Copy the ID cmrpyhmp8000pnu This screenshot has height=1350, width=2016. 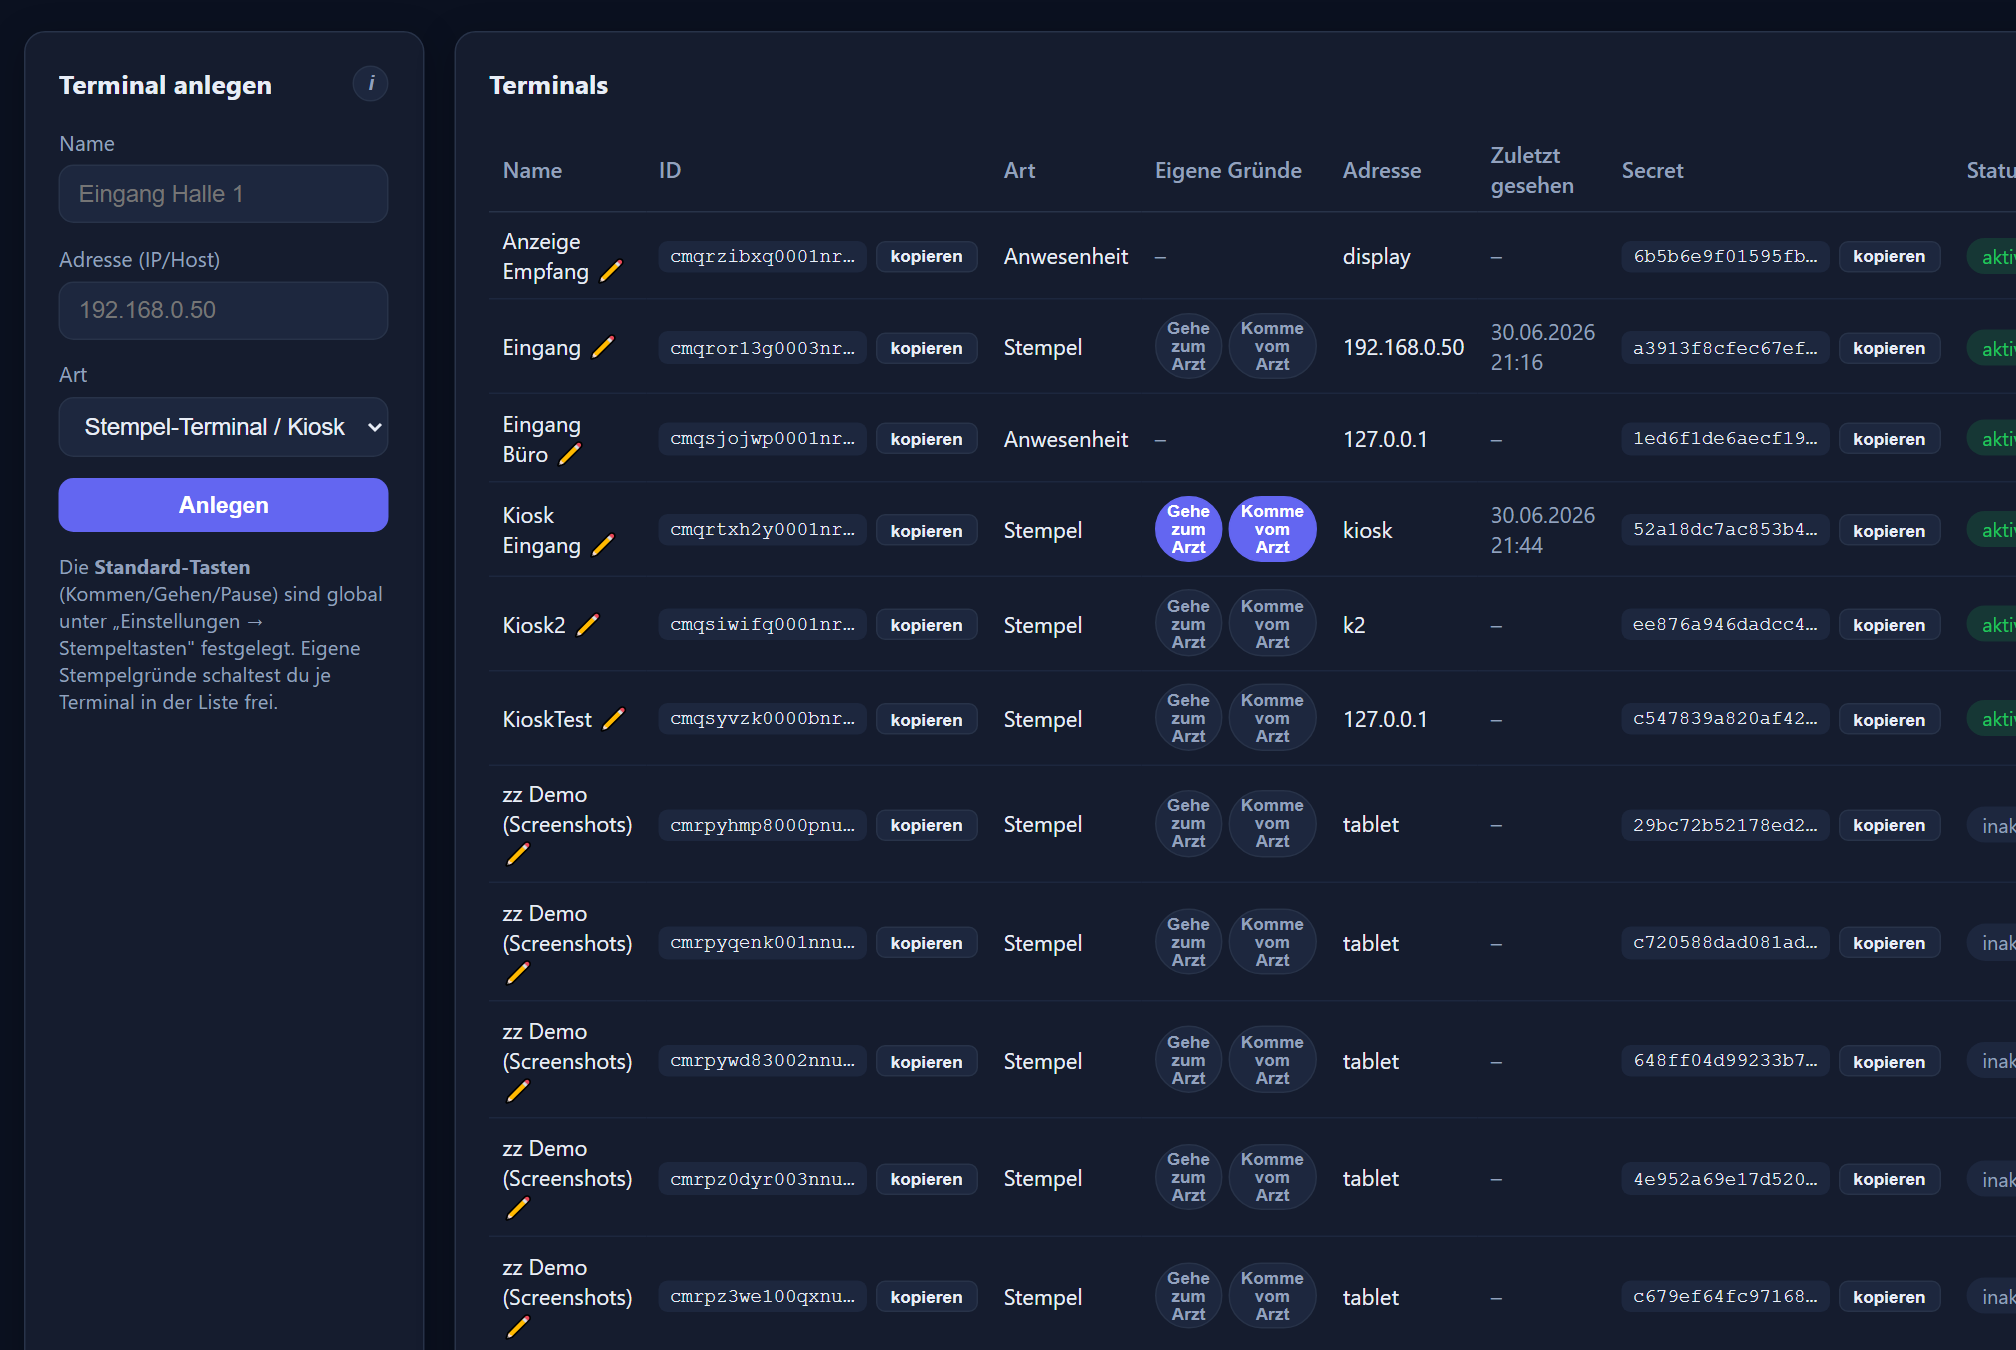(926, 825)
